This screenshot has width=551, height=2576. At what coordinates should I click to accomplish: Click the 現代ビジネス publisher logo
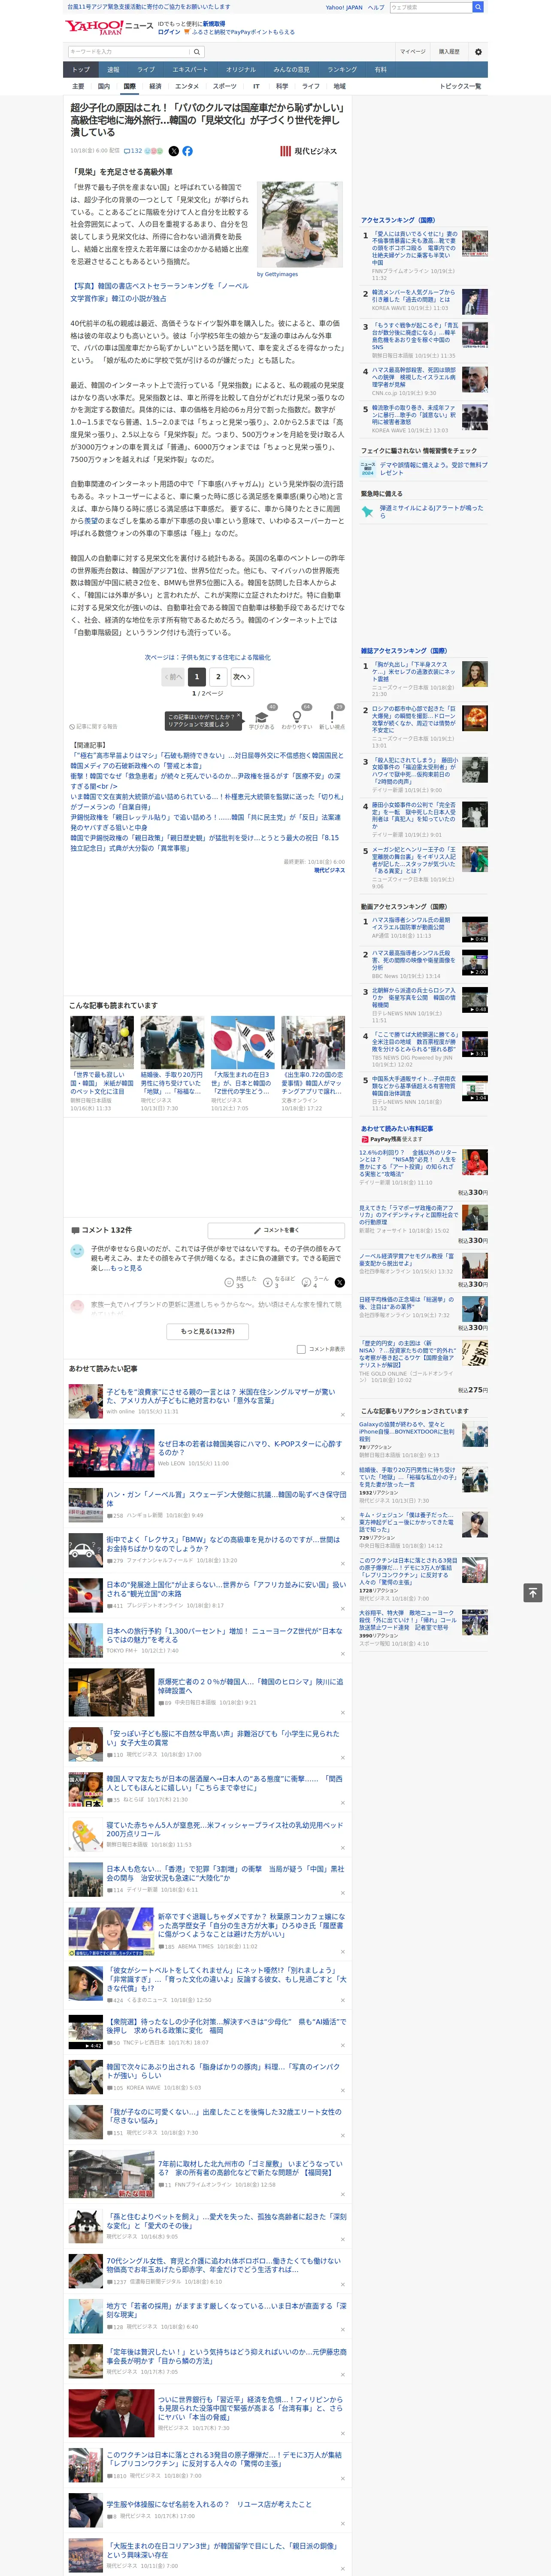[x=308, y=151]
